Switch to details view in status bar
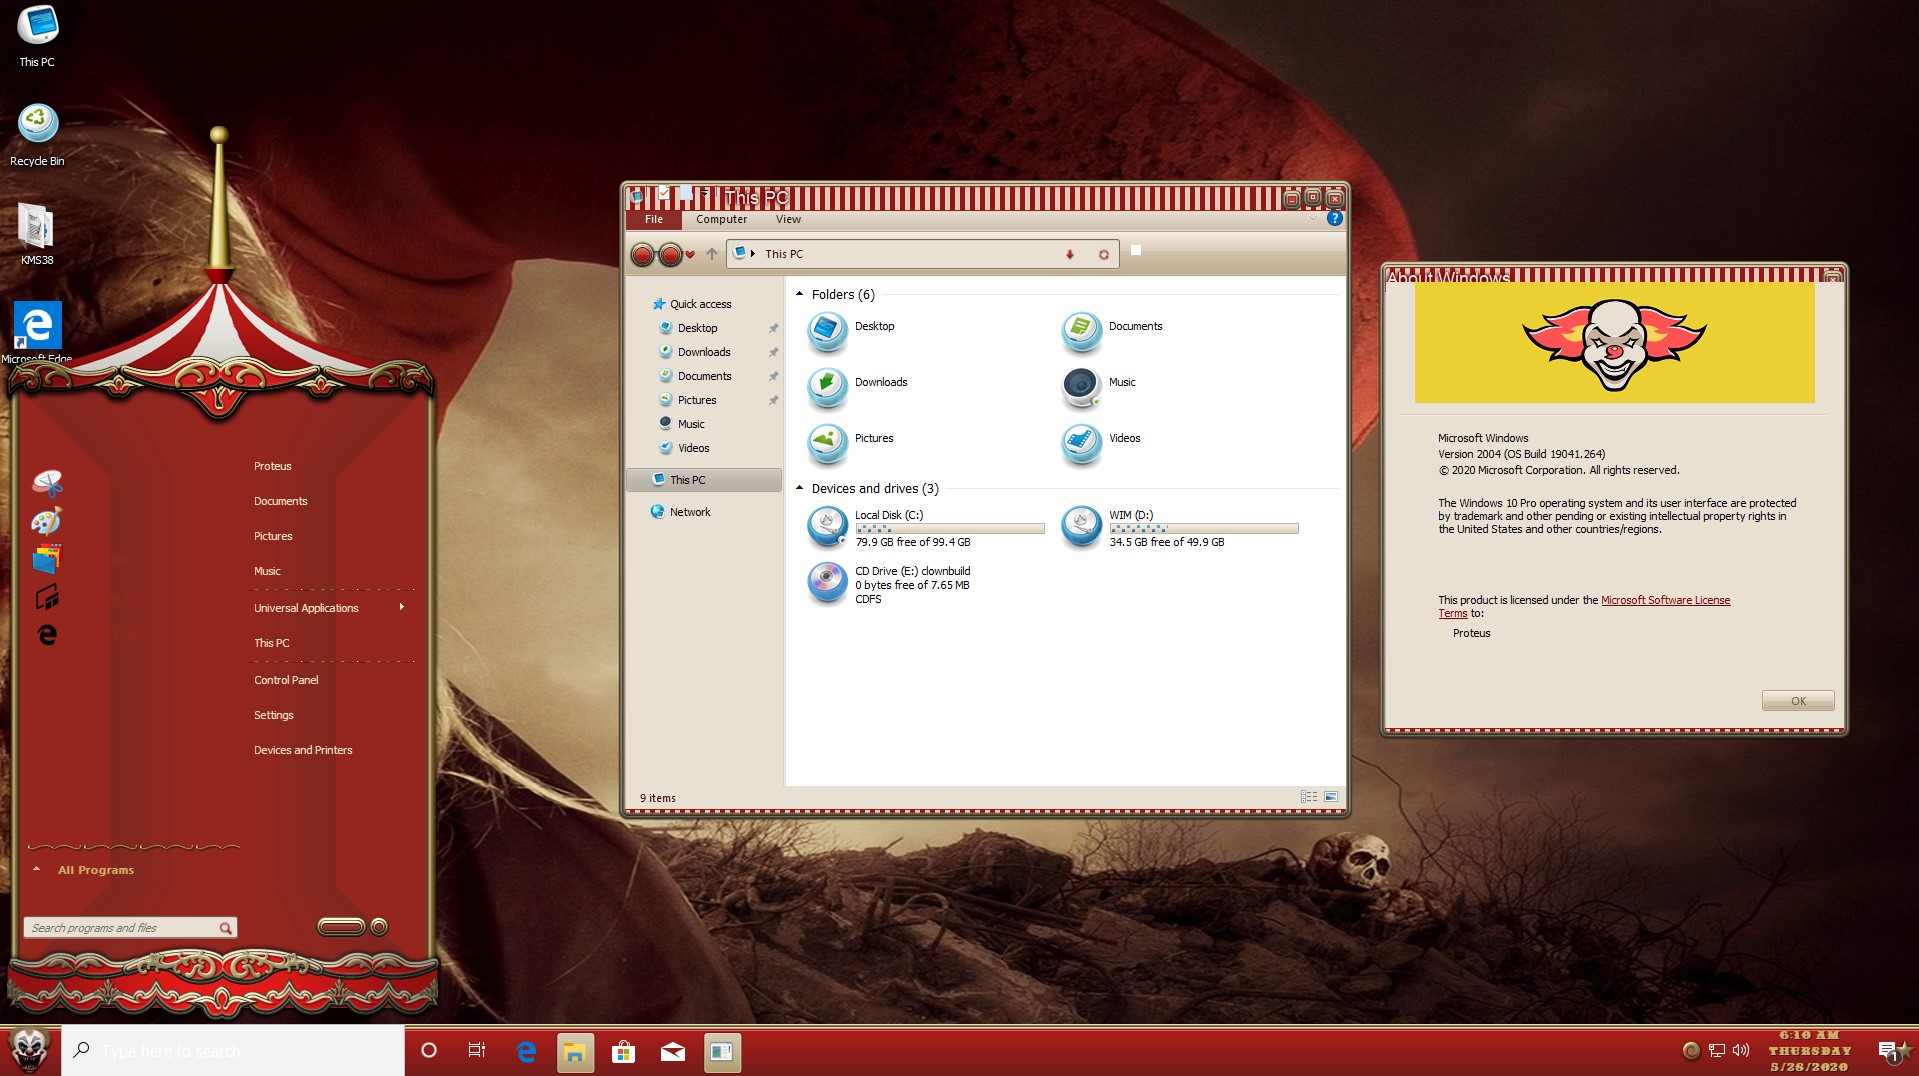Image resolution: width=1919 pixels, height=1076 pixels. click(x=1308, y=797)
